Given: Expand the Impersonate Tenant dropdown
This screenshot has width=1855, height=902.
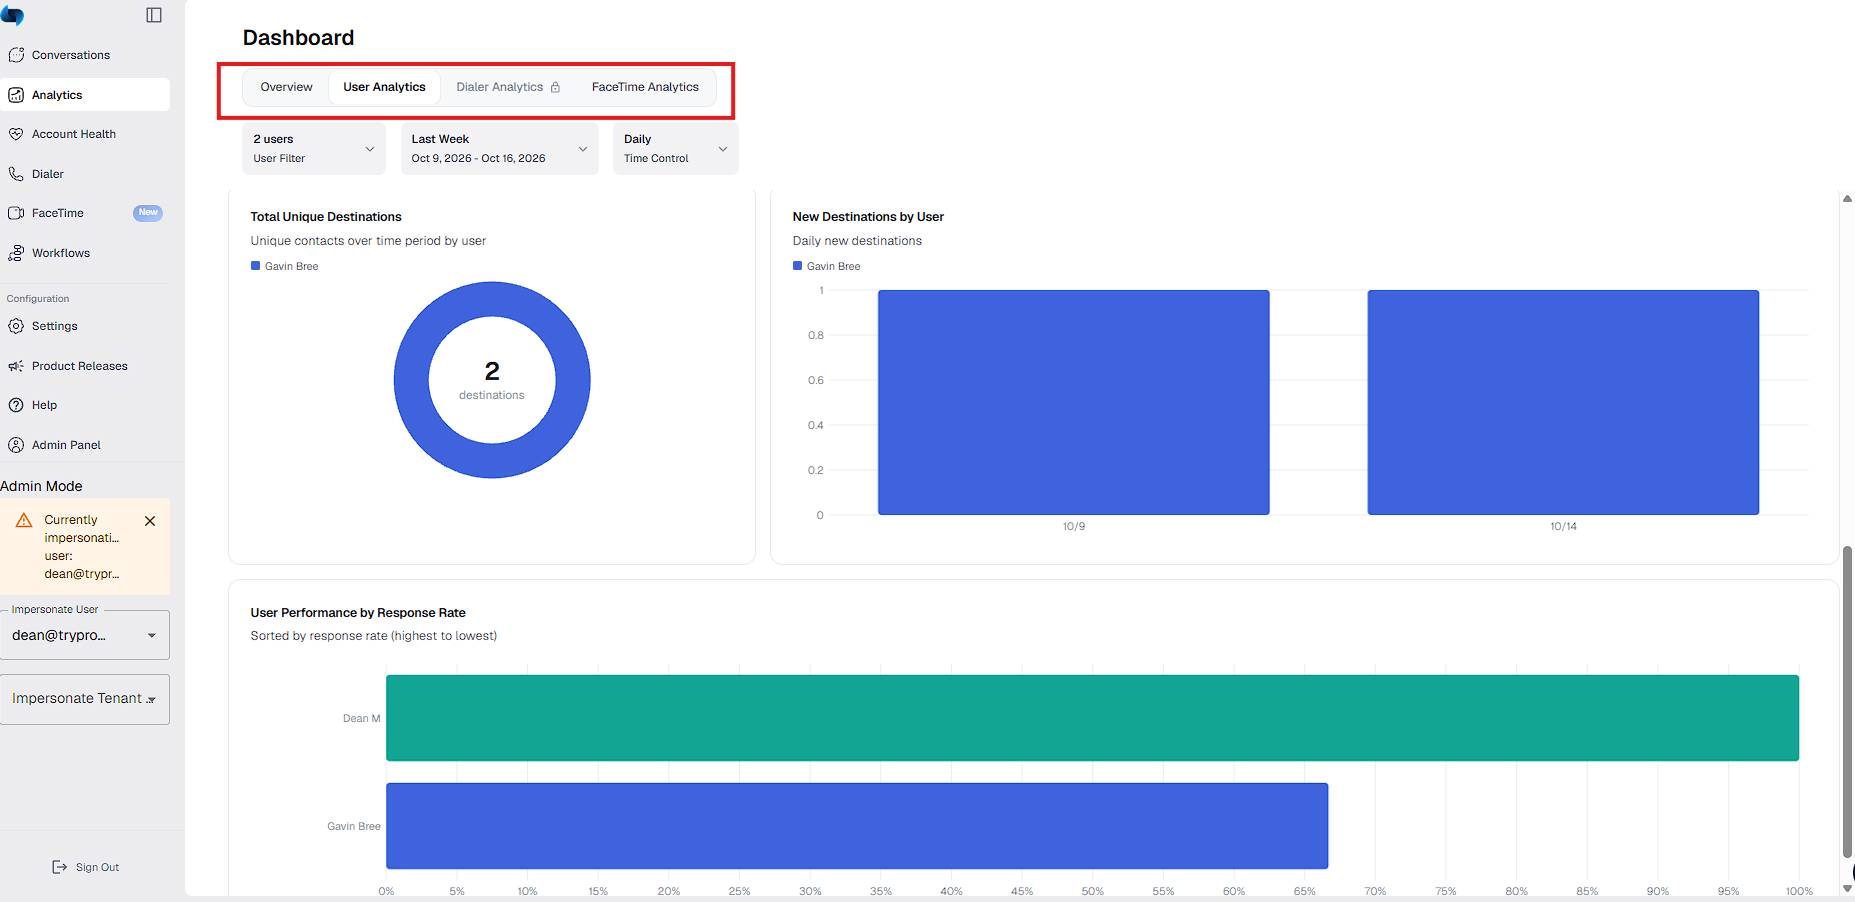Looking at the screenshot, I should [x=85, y=699].
